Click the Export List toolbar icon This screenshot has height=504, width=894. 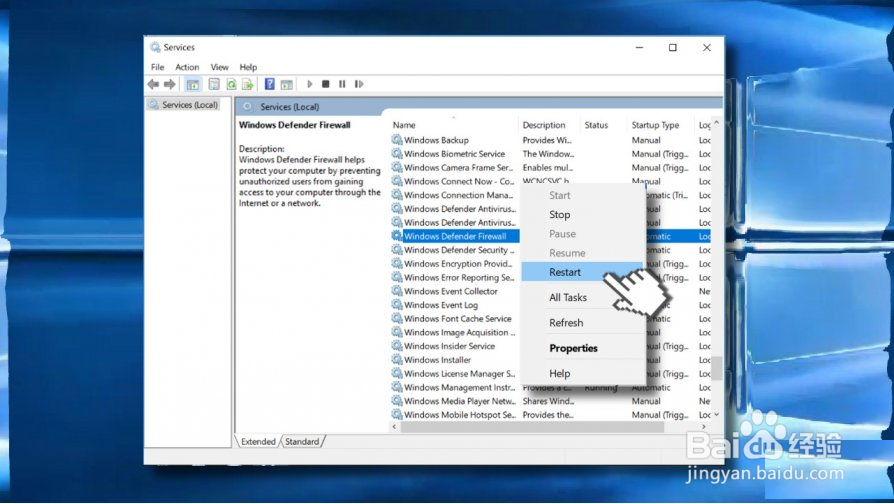pyautogui.click(x=247, y=84)
